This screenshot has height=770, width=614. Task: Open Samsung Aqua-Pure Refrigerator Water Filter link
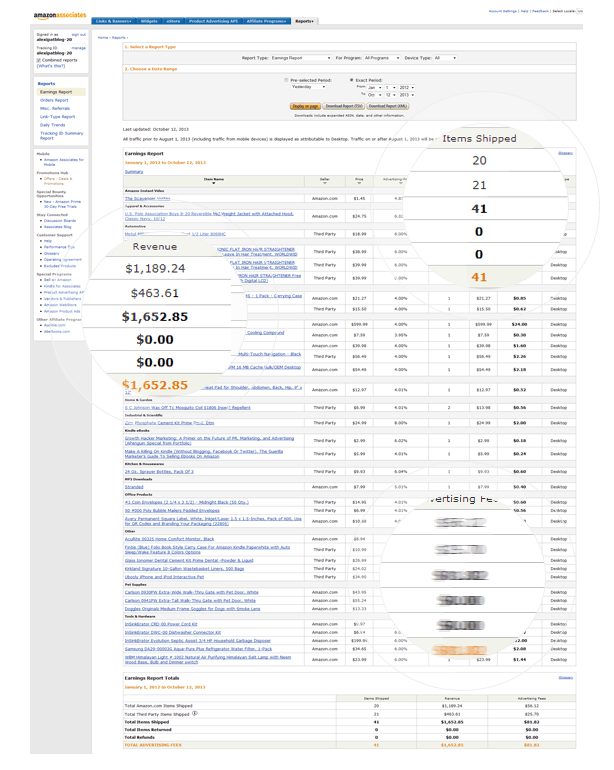pyautogui.click(x=198, y=649)
